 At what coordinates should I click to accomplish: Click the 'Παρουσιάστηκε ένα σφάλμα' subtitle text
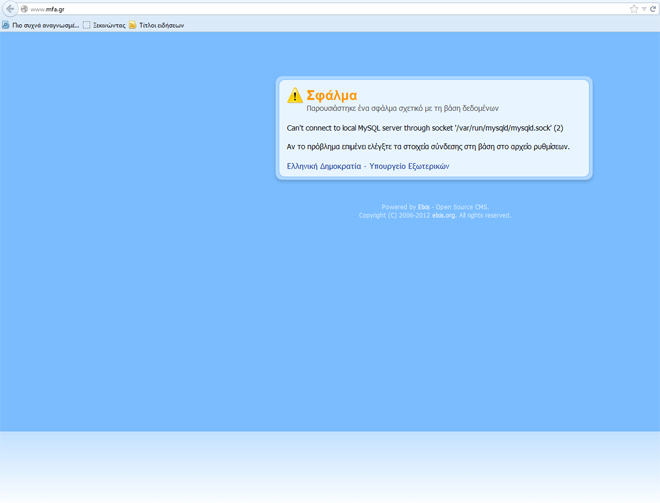click(x=402, y=108)
